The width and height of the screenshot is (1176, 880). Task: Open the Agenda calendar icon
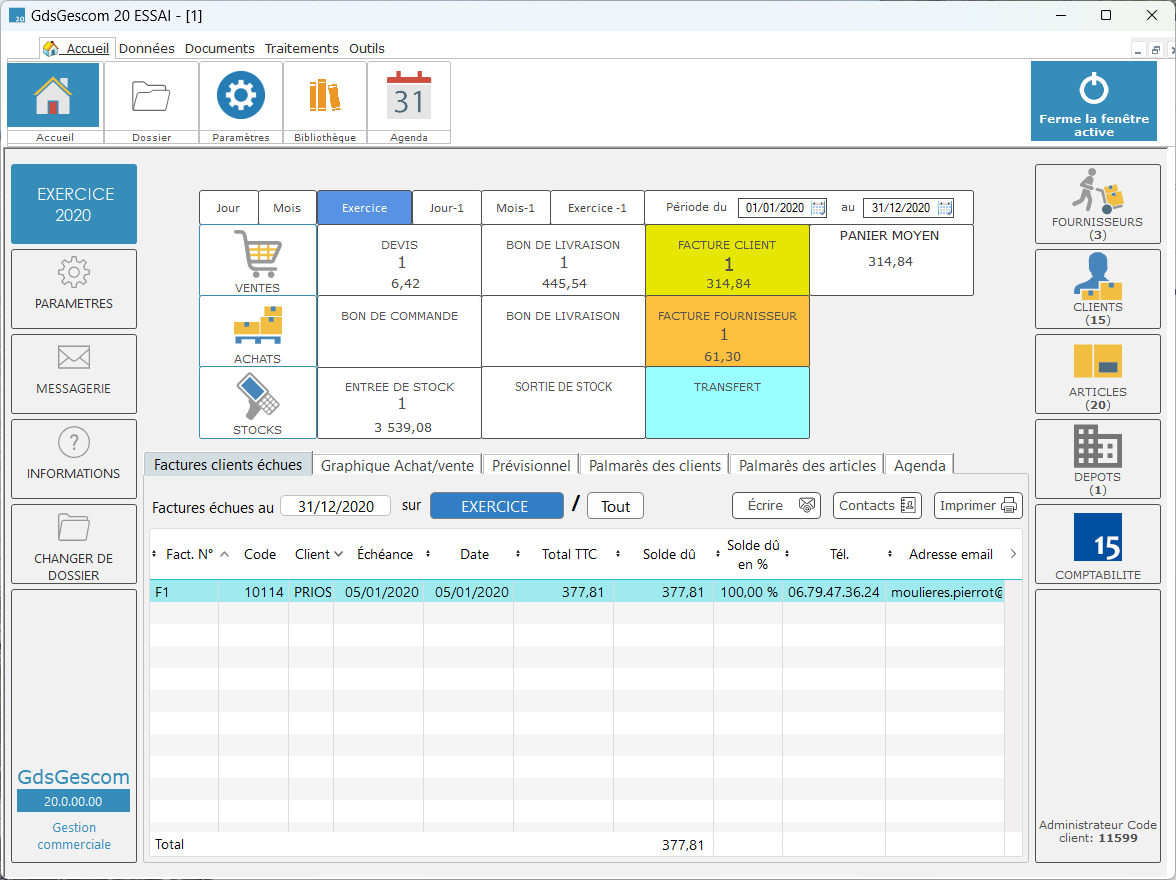(408, 97)
